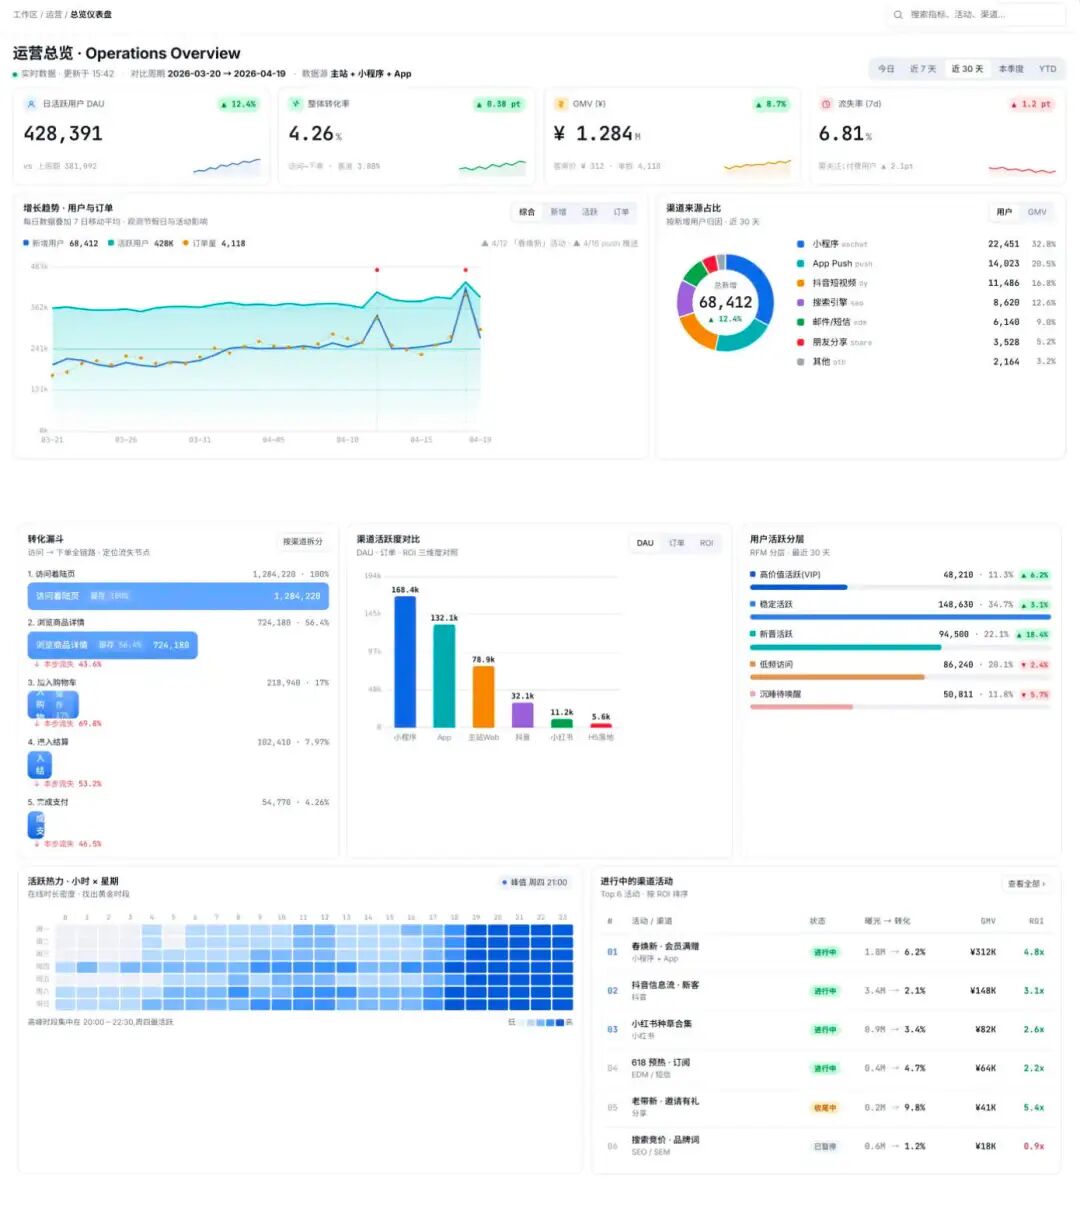Viewport: 1080px width, 1231px height.
Task: Switch the source chart to GMV
Action: click(x=1037, y=212)
